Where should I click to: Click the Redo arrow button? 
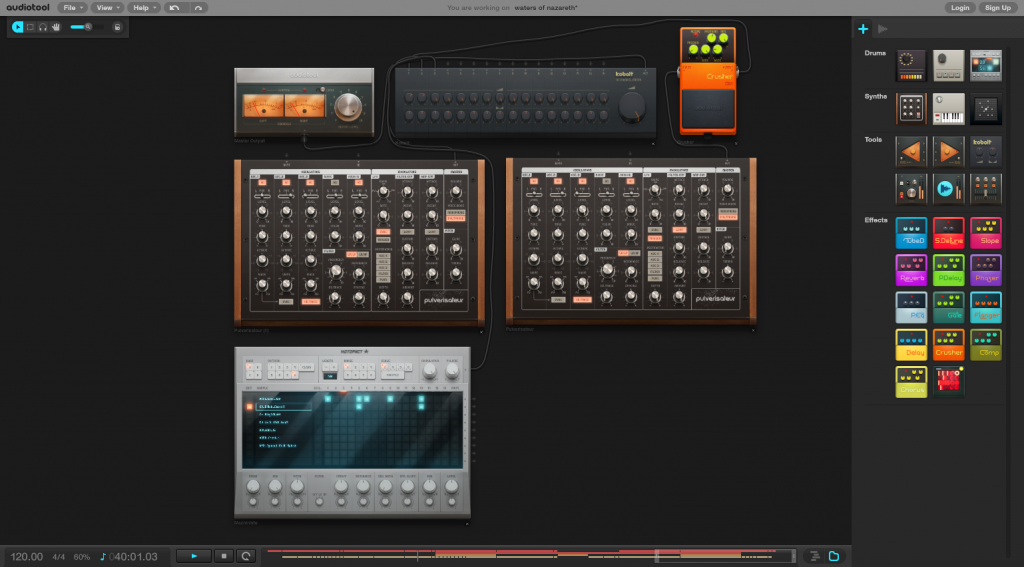point(198,8)
